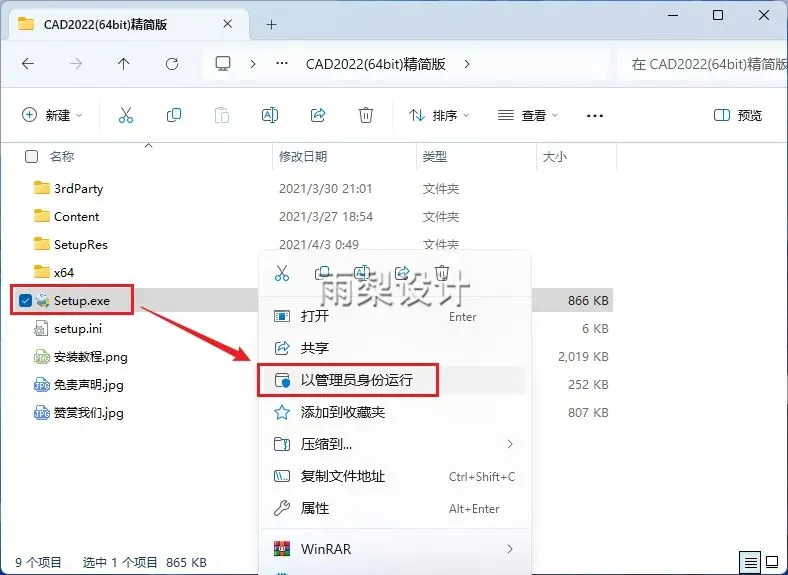
Task: Choose 以管理员身份运行 in the context menu
Action: tap(394, 380)
